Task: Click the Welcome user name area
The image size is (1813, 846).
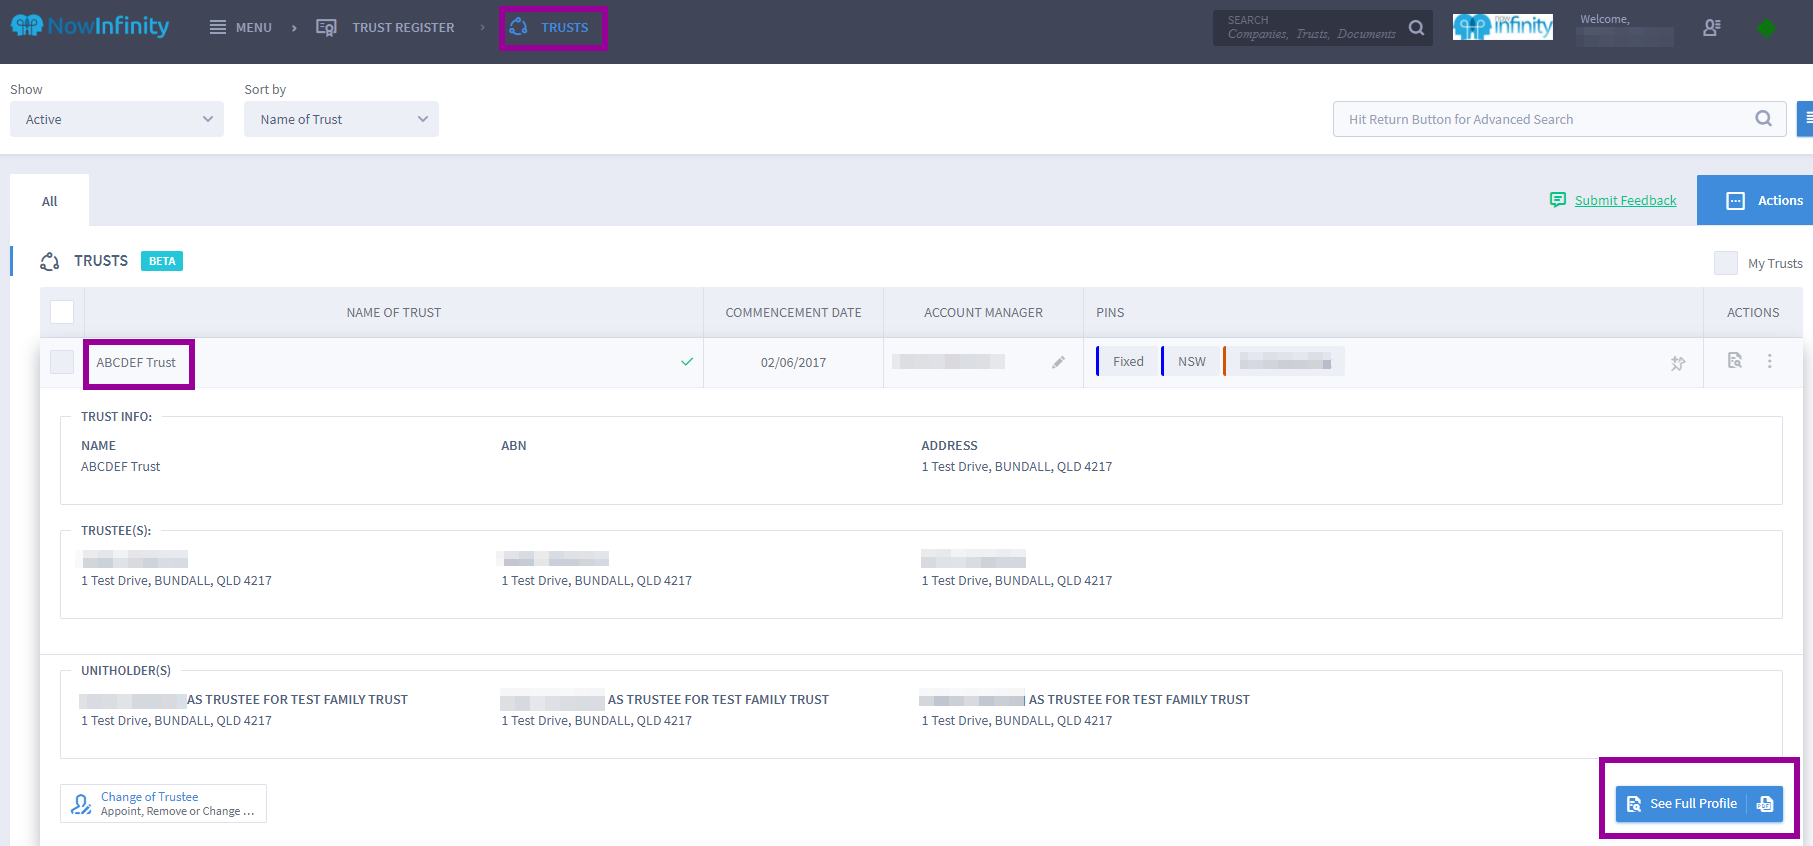Action: click(1625, 28)
